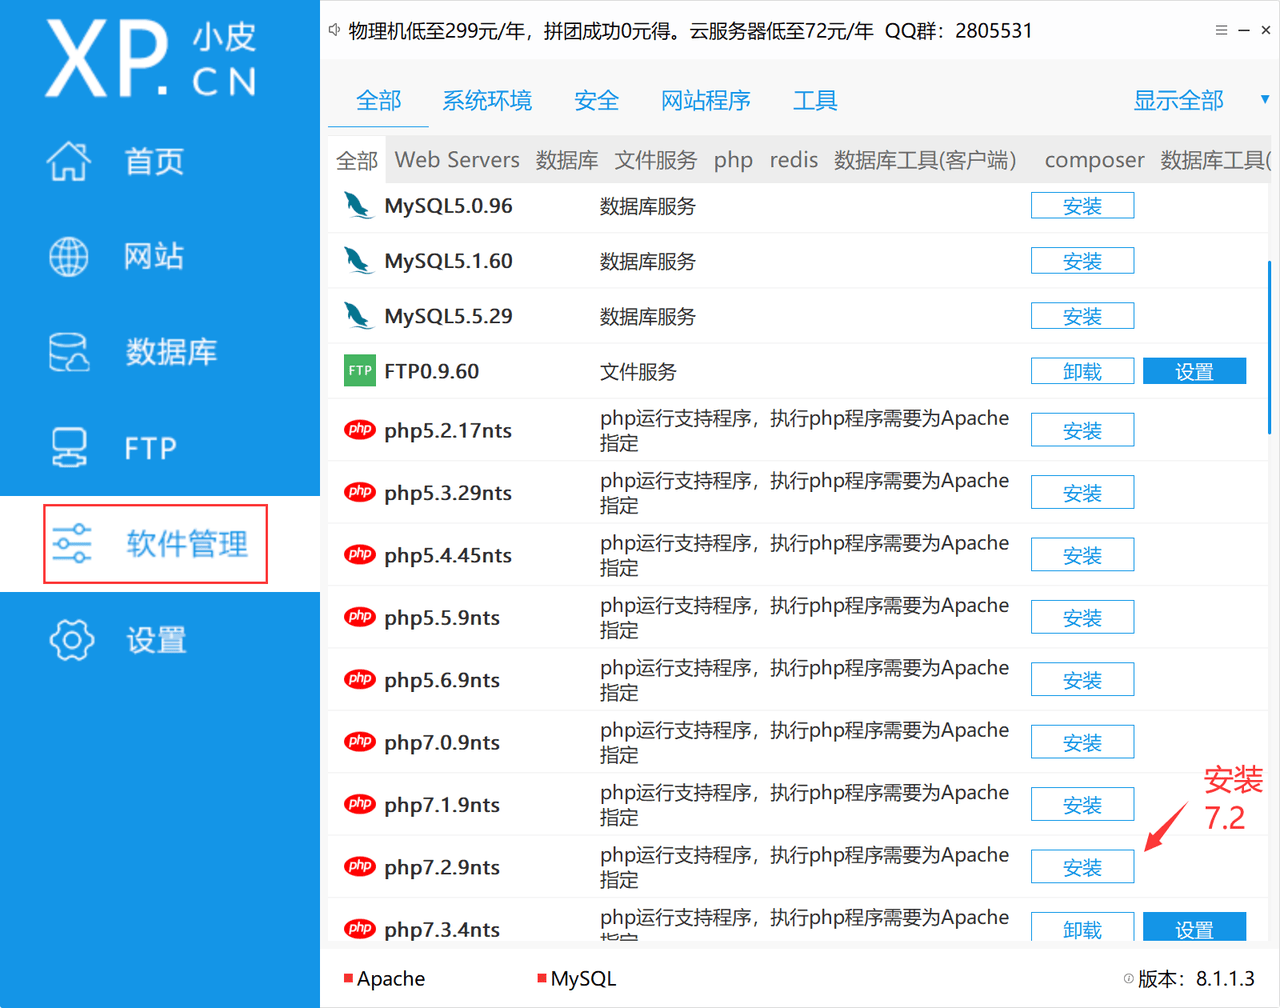
Task: Switch to the top 全部 category tab
Action: [378, 100]
